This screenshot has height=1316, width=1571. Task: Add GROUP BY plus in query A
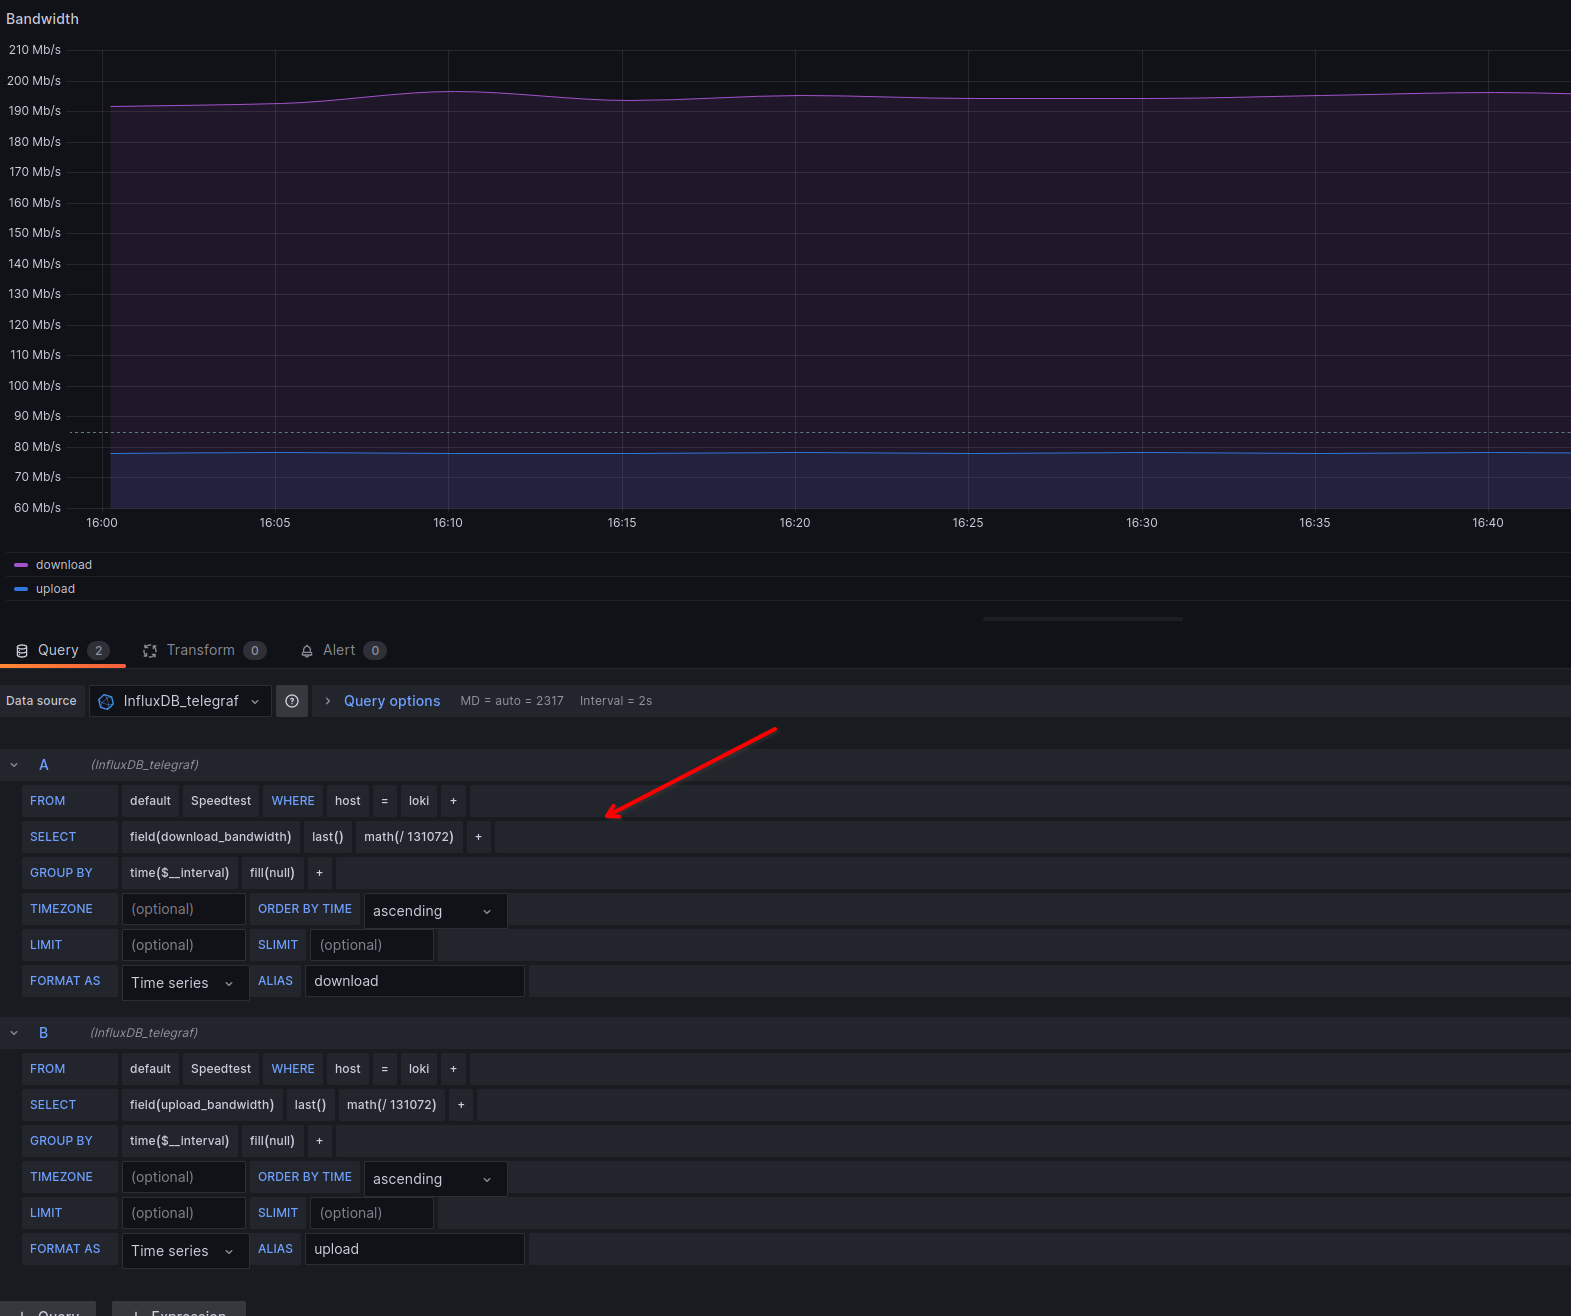(x=319, y=873)
